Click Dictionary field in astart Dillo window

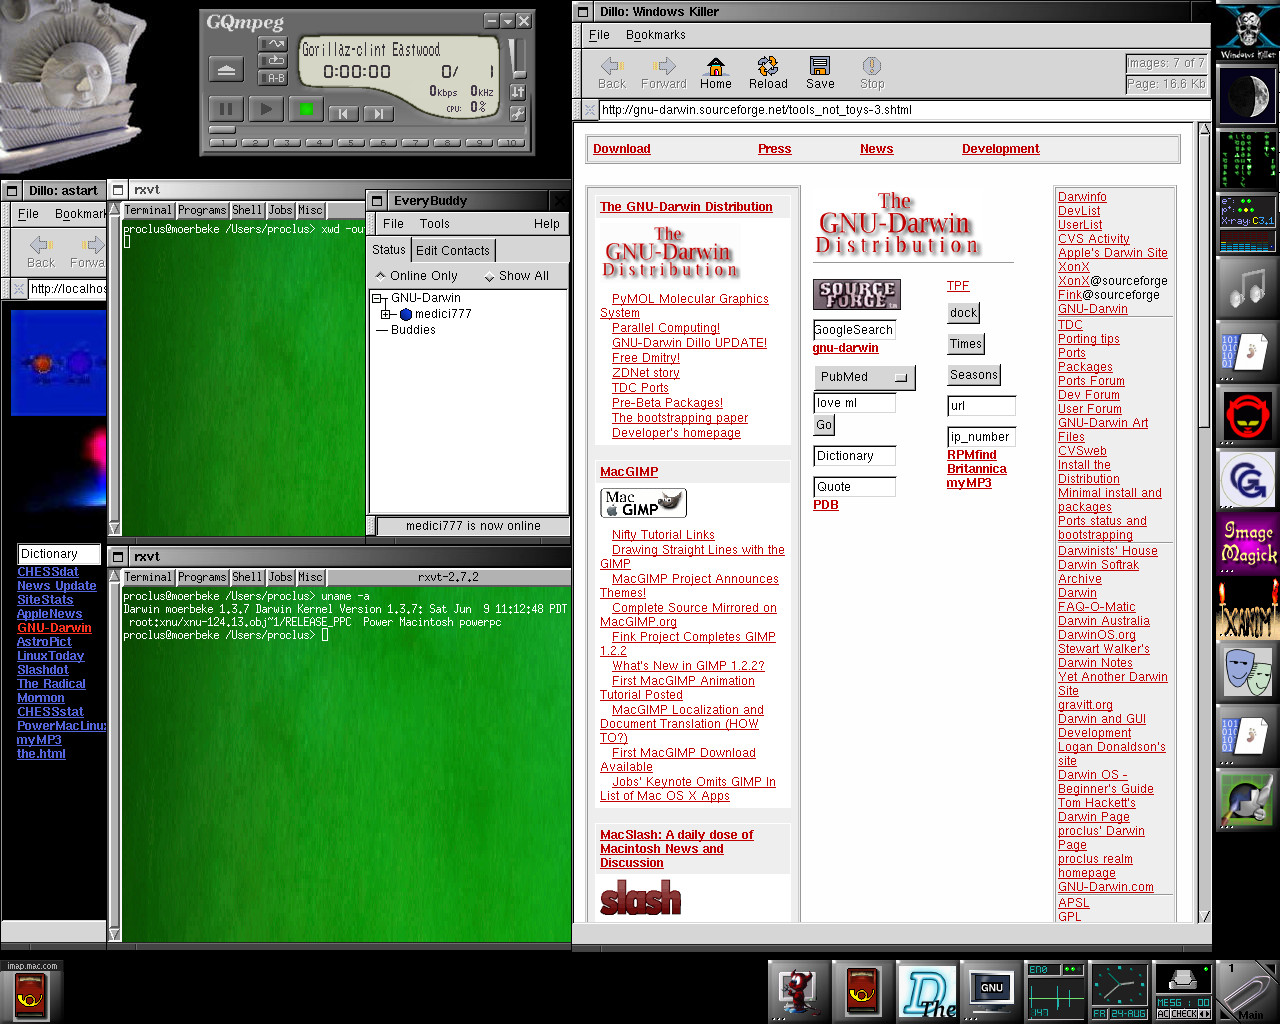tap(59, 554)
